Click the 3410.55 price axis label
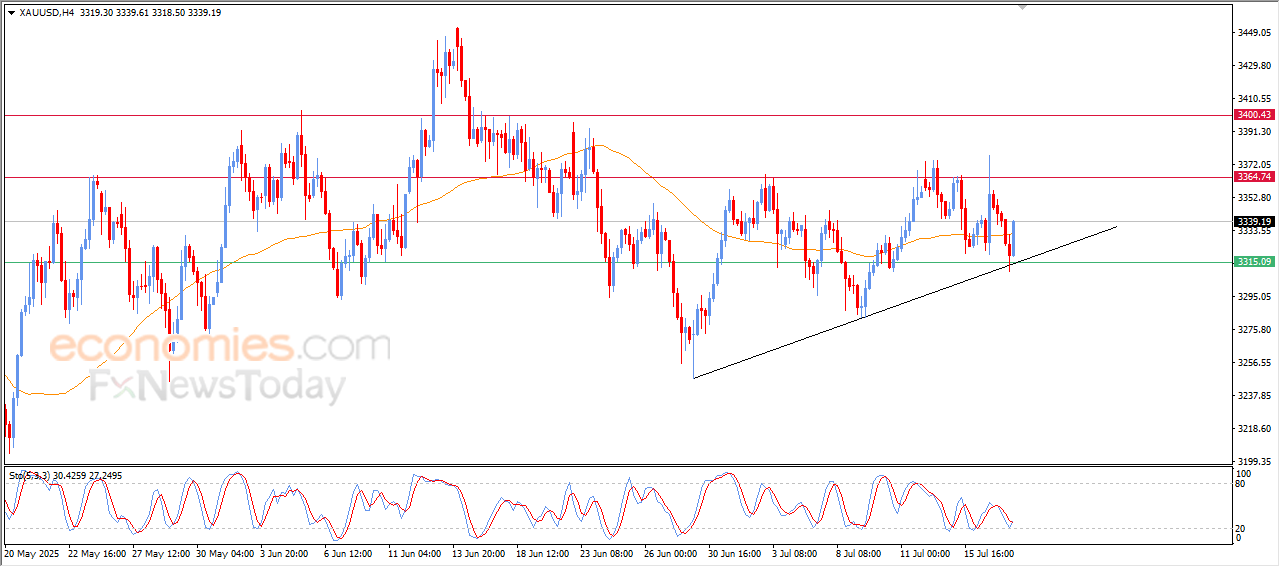Image resolution: width=1280 pixels, height=567 pixels. pos(1254,99)
